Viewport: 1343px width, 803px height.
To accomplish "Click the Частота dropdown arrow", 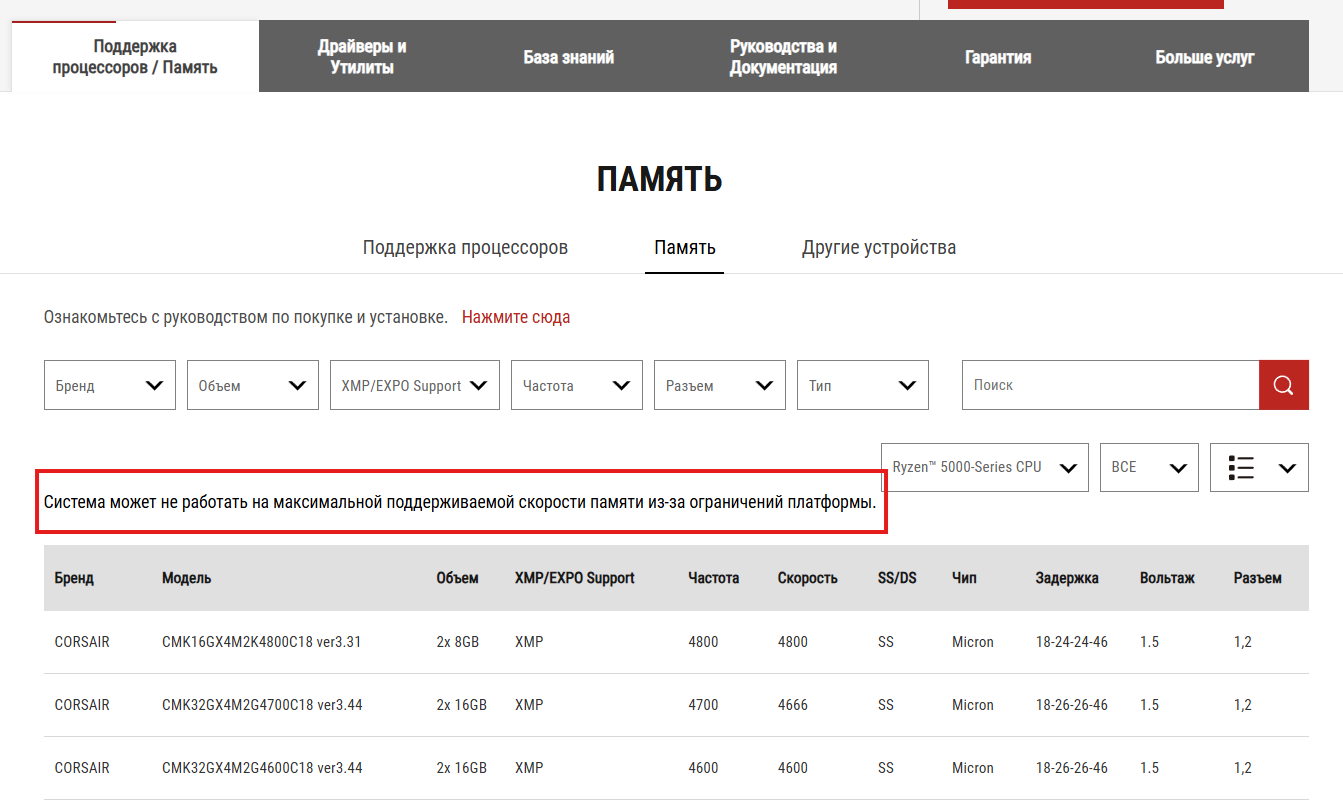I will click(620, 385).
